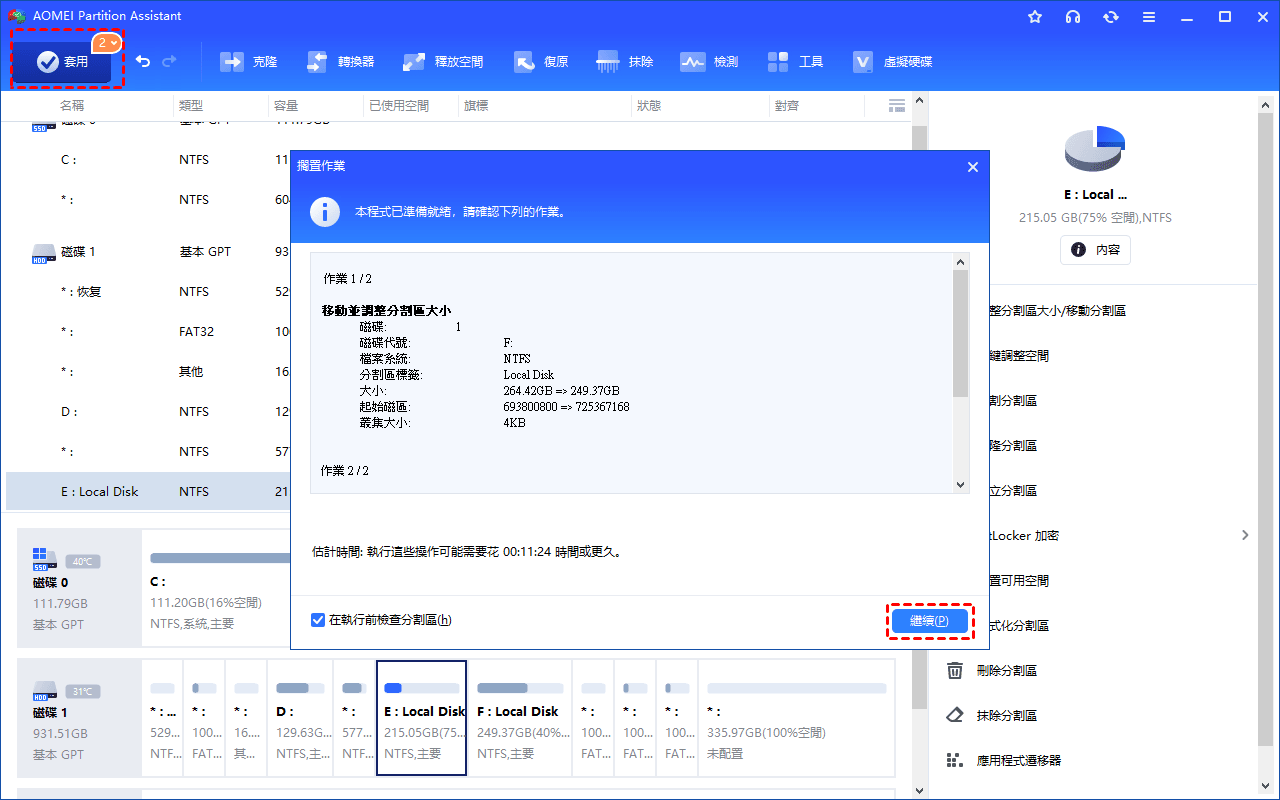Close the 擱置作業 dialog
The height and width of the screenshot is (800, 1280).
point(973,167)
